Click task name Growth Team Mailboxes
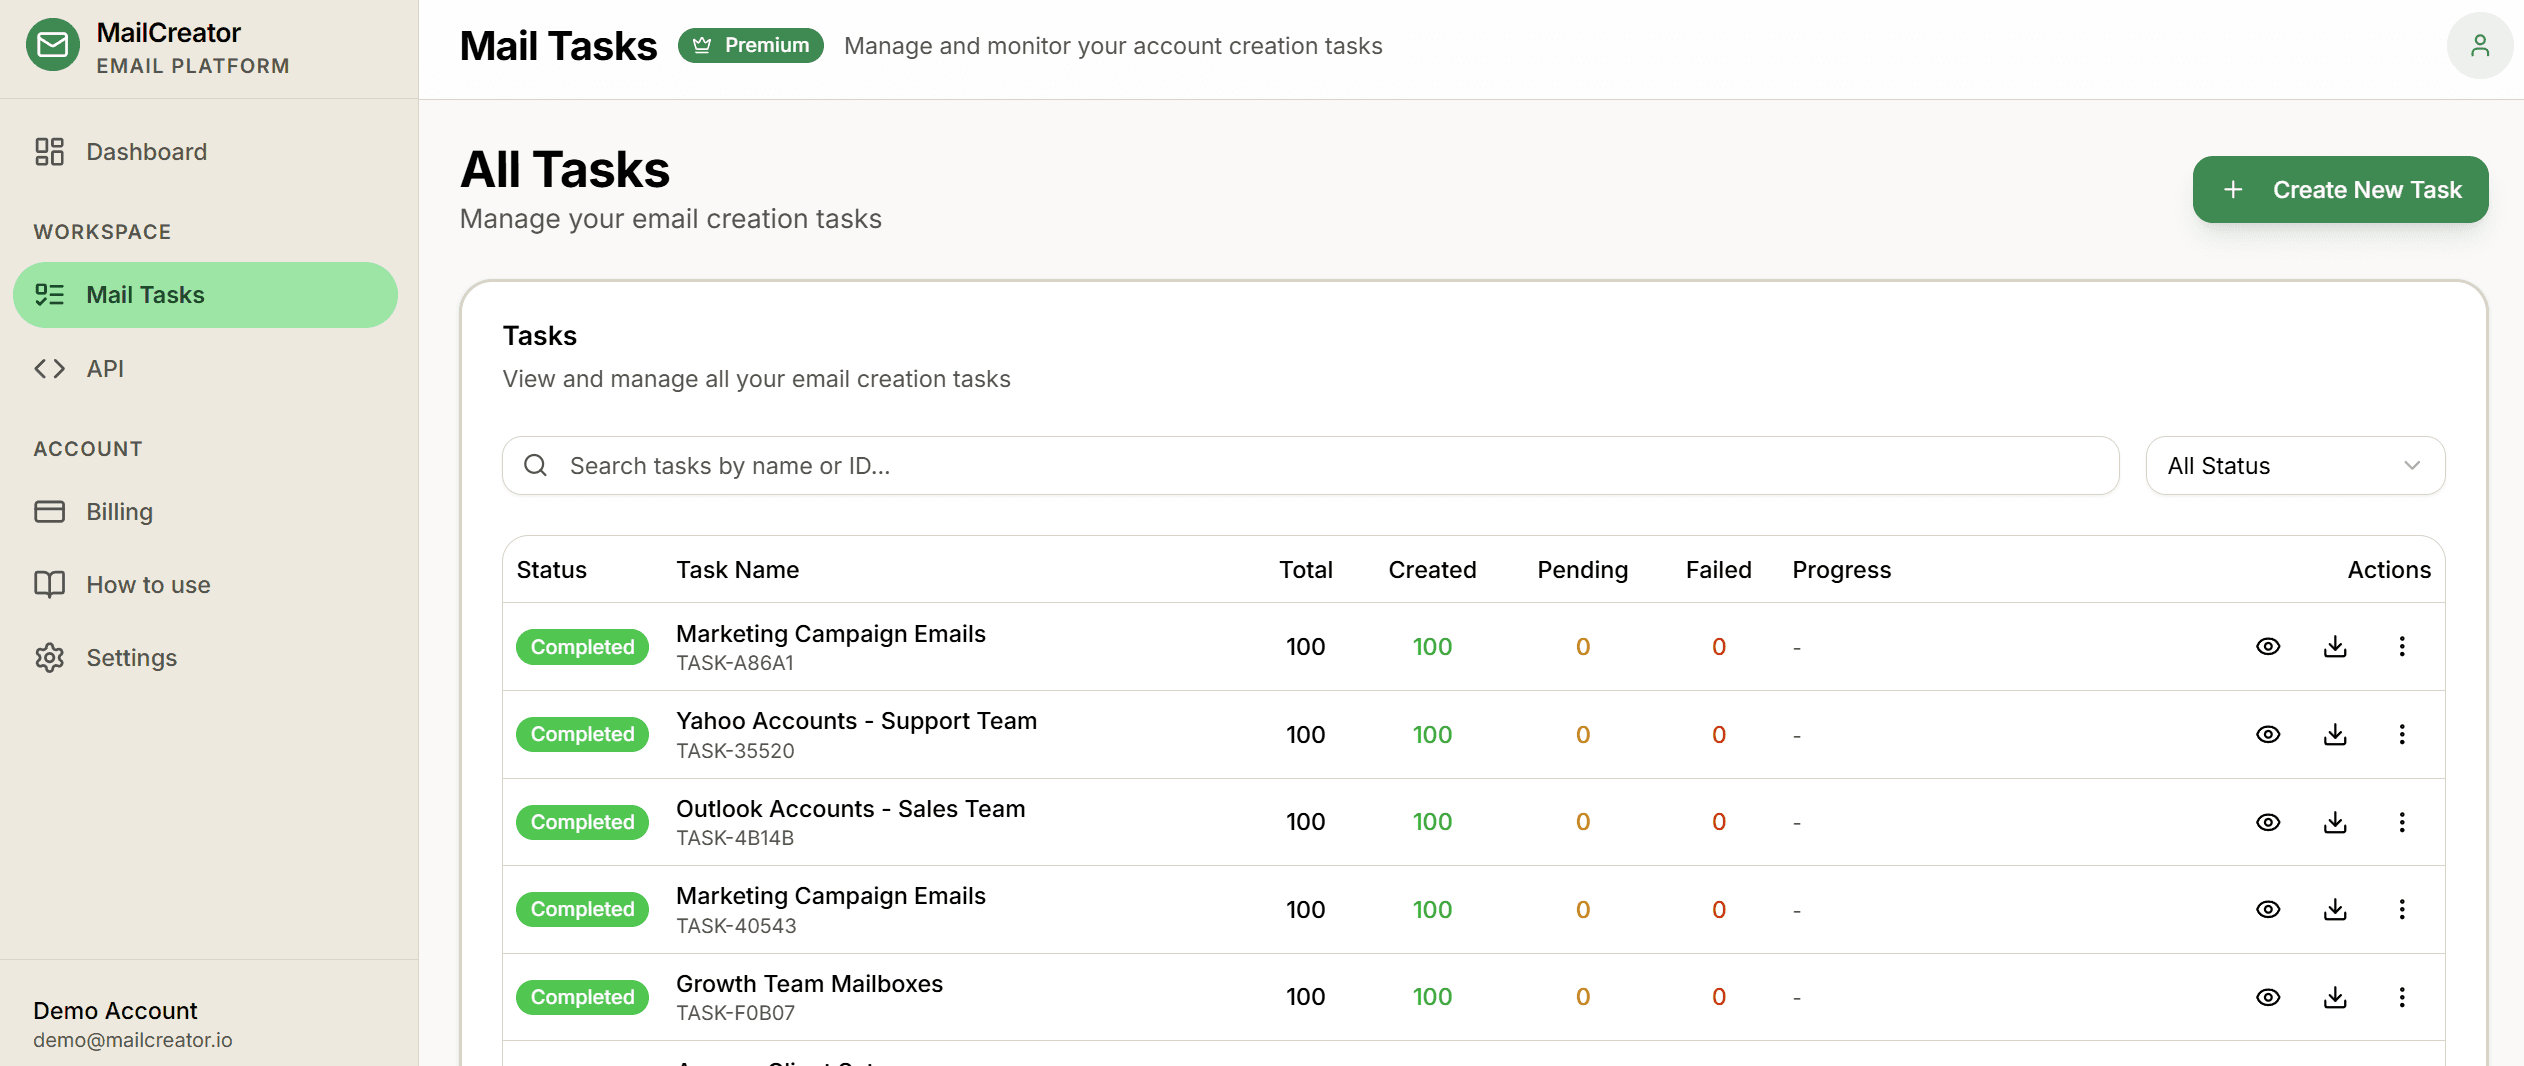The image size is (2524, 1066). coord(809,984)
